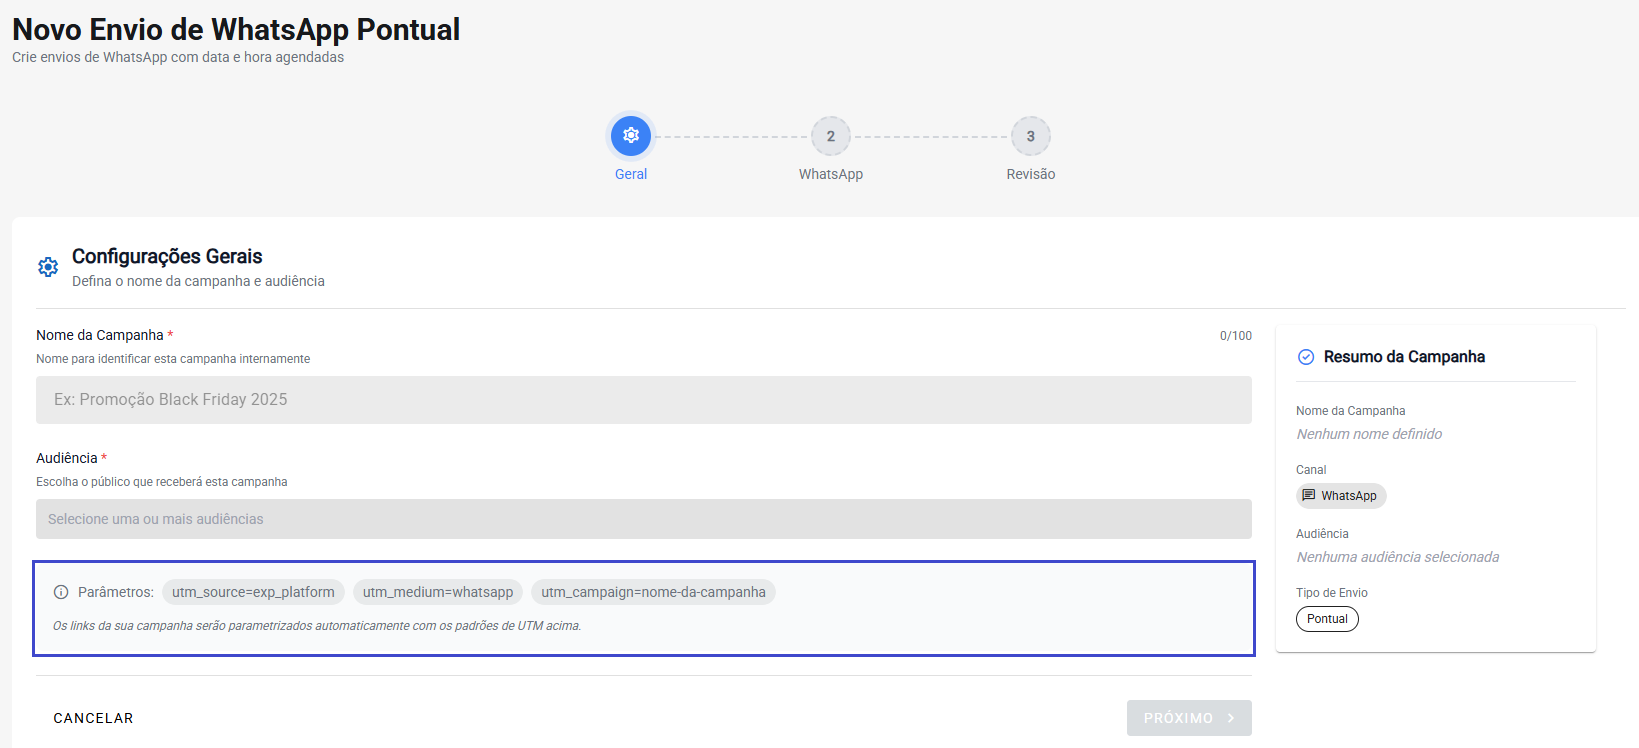Click the WhatsApp channel chip text
1639x748 pixels.
point(1348,496)
